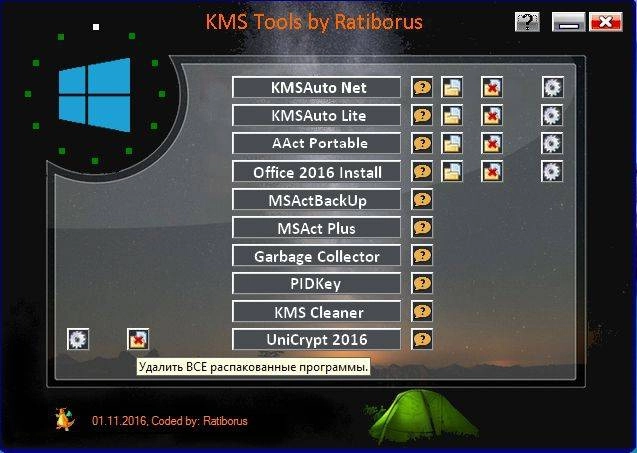The image size is (637, 453).
Task: Launch KMSAuto Net
Action: coord(316,87)
